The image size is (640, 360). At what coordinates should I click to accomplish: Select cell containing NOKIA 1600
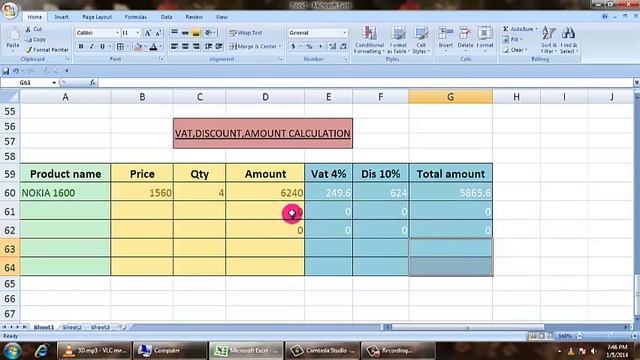coord(65,193)
